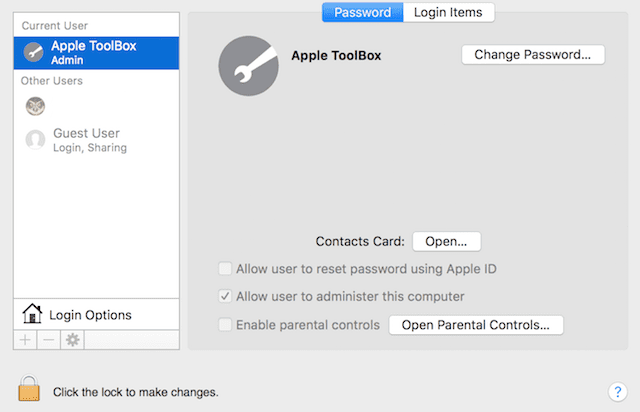This screenshot has height=412, width=640.
Task: Toggle Allow user to reset password using Apple ID
Action: 225,269
